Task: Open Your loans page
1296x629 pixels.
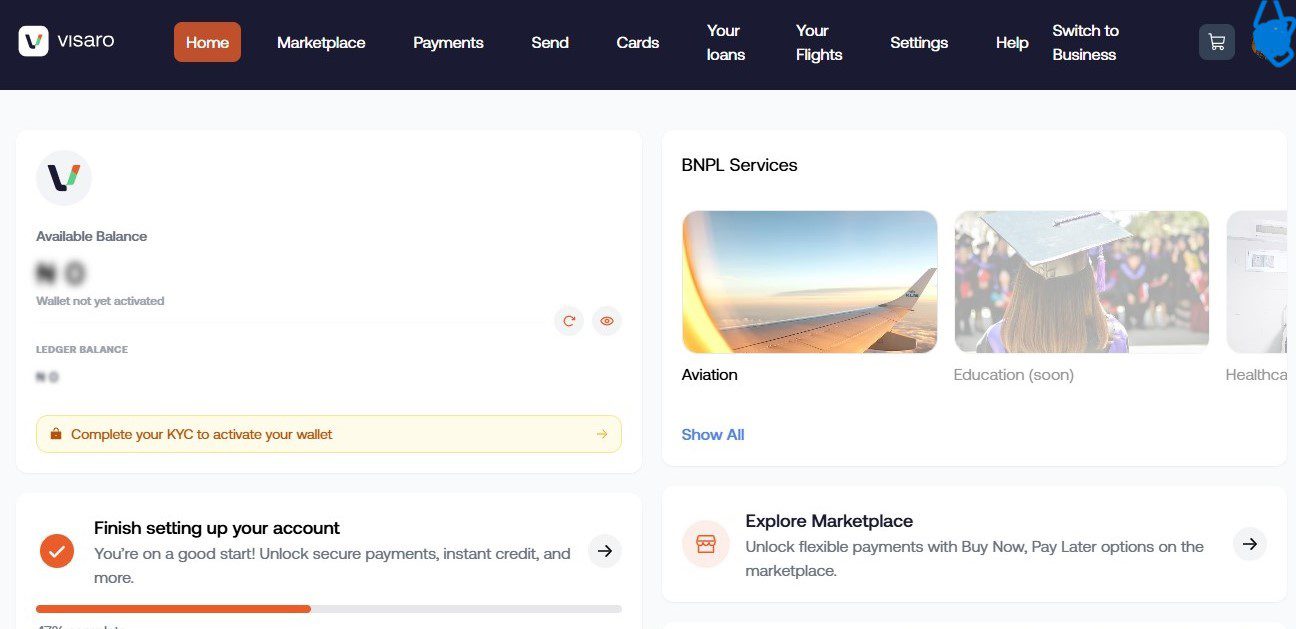Action: click(x=726, y=42)
